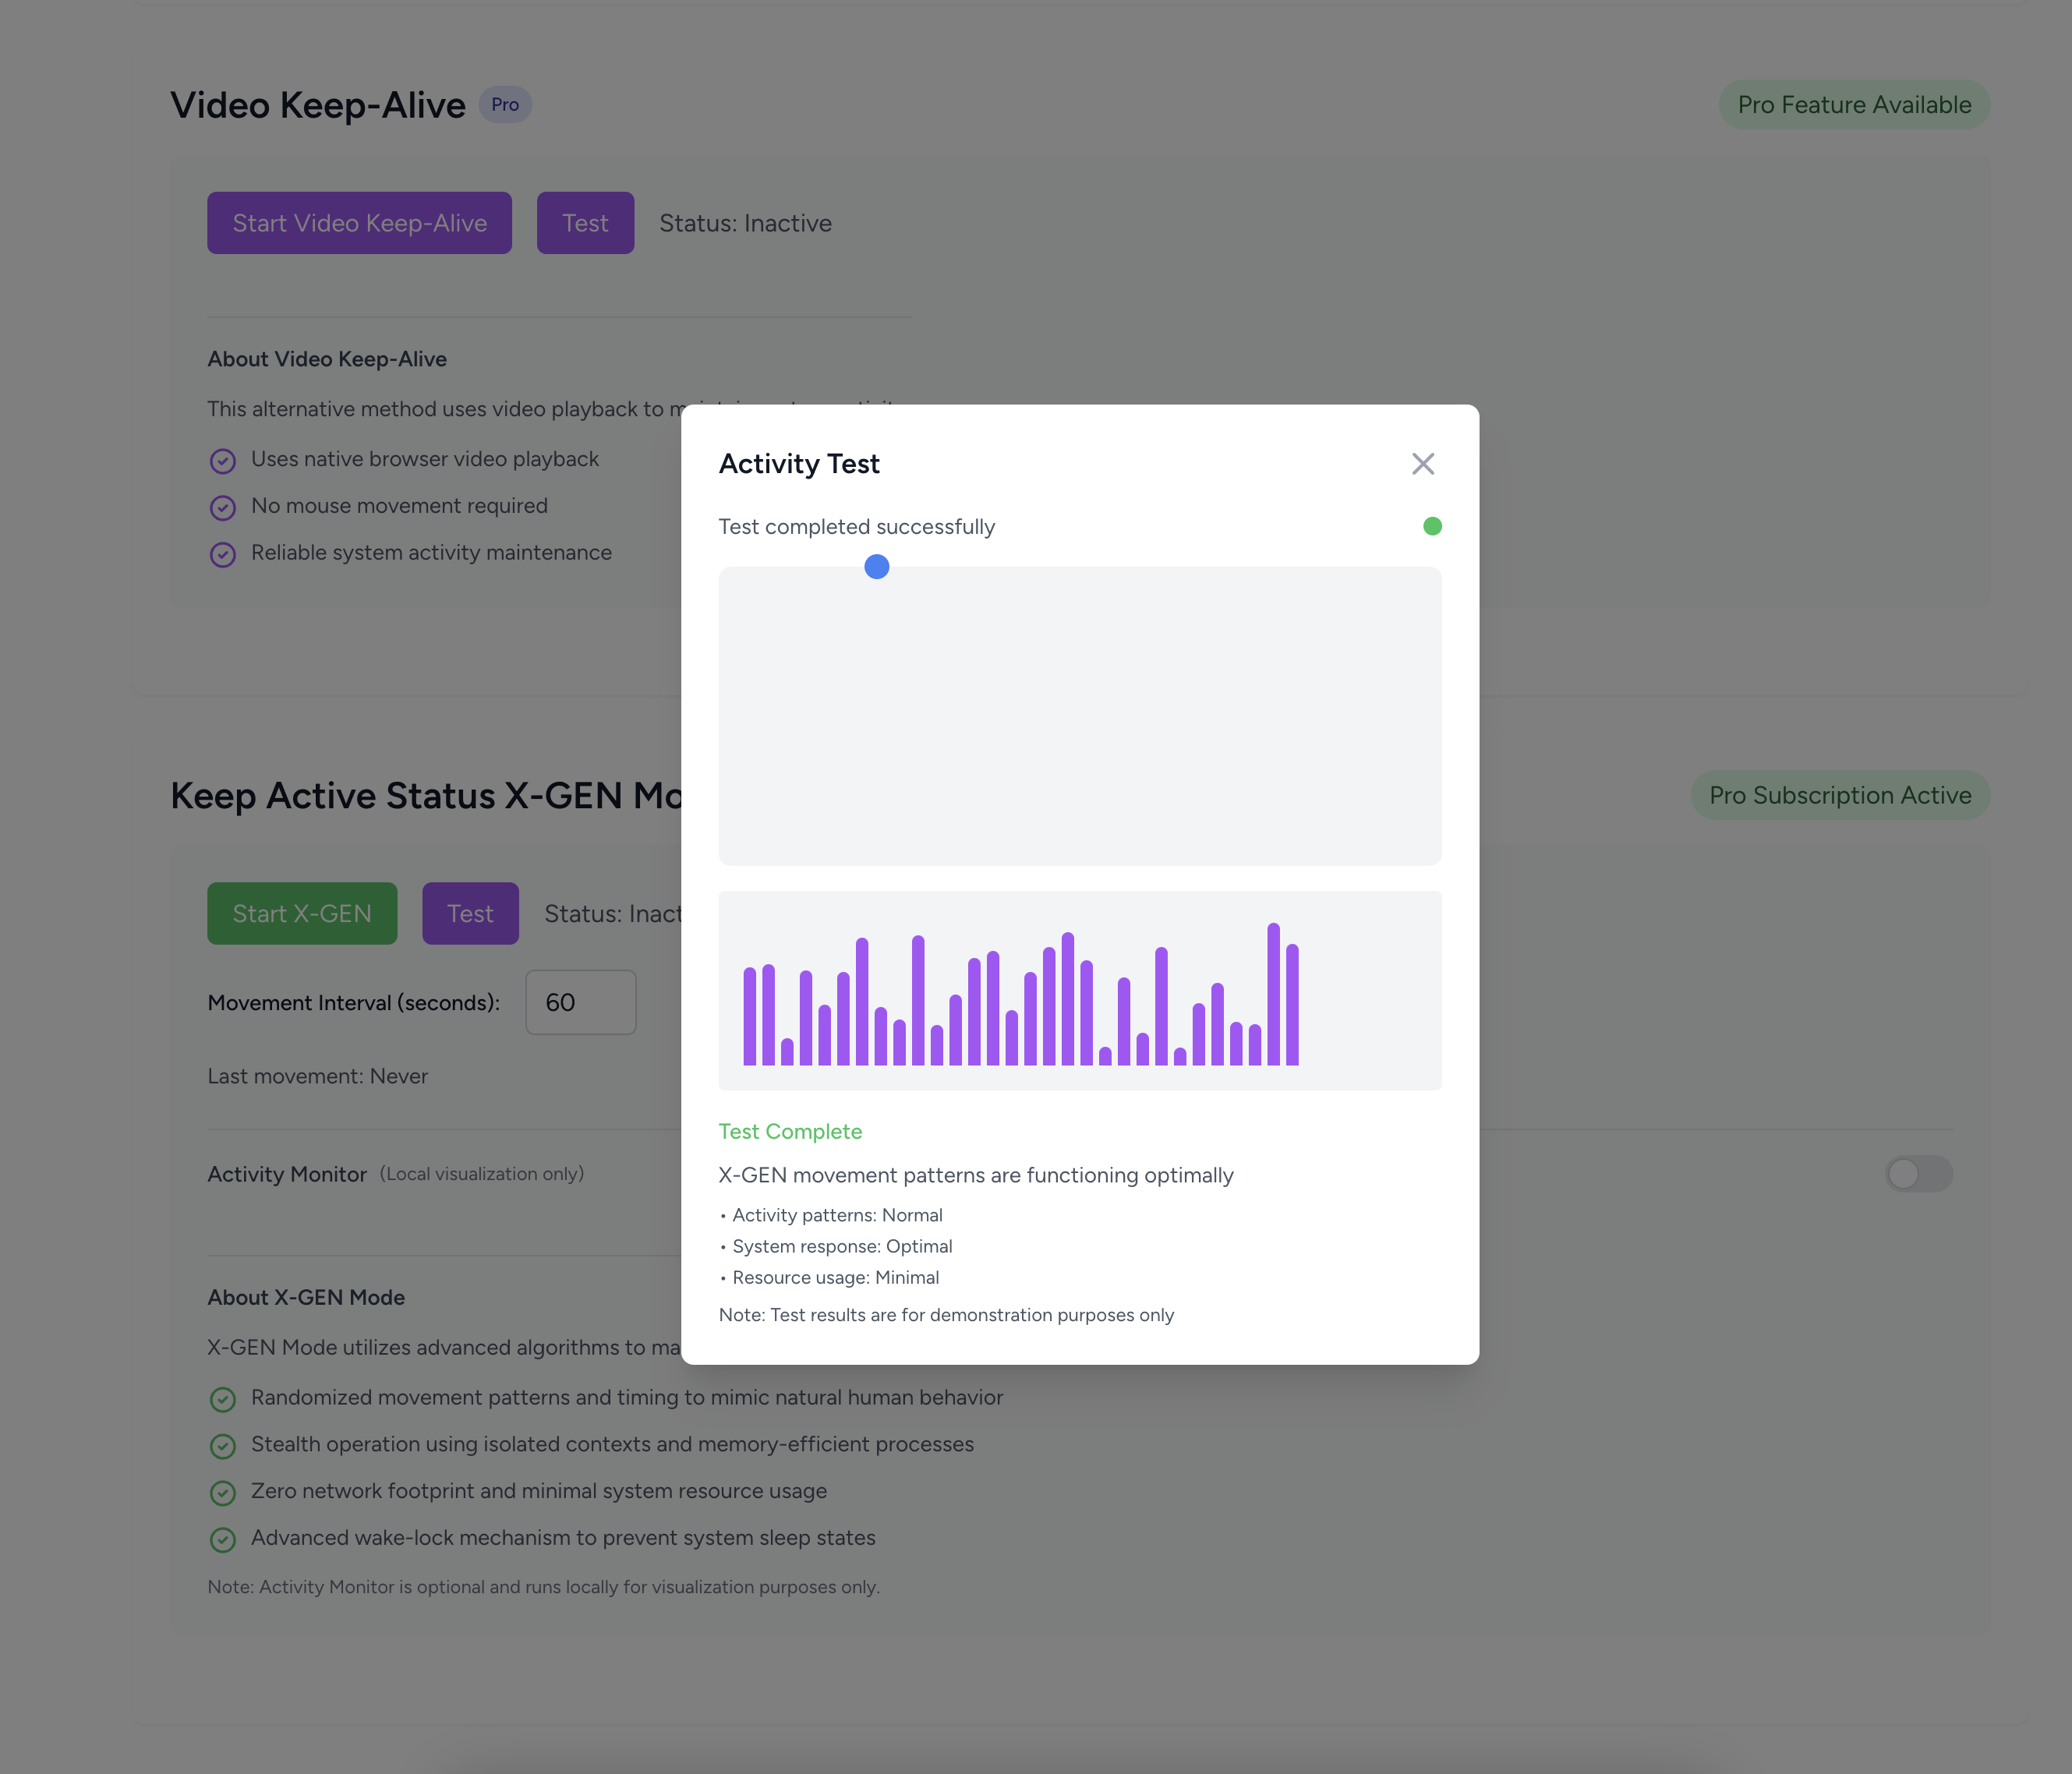Click the Test button beside Start X-GEN
The image size is (2072, 1774).
point(470,913)
